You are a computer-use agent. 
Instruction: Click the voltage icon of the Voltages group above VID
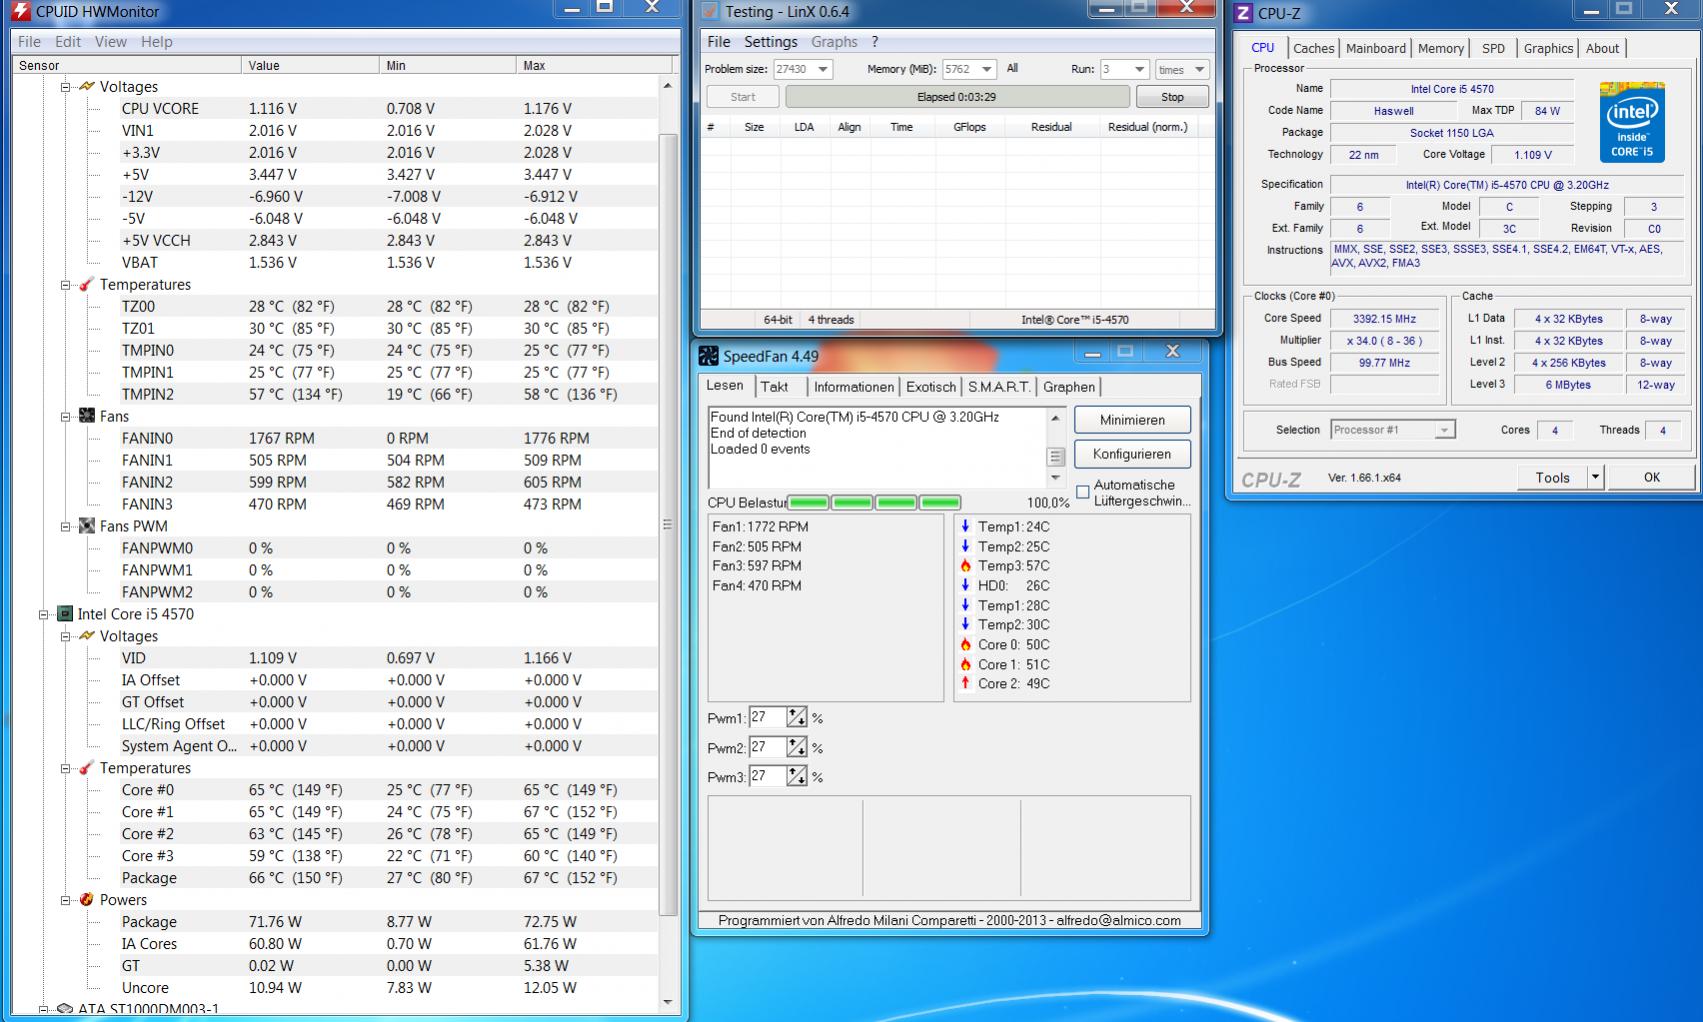click(x=87, y=636)
